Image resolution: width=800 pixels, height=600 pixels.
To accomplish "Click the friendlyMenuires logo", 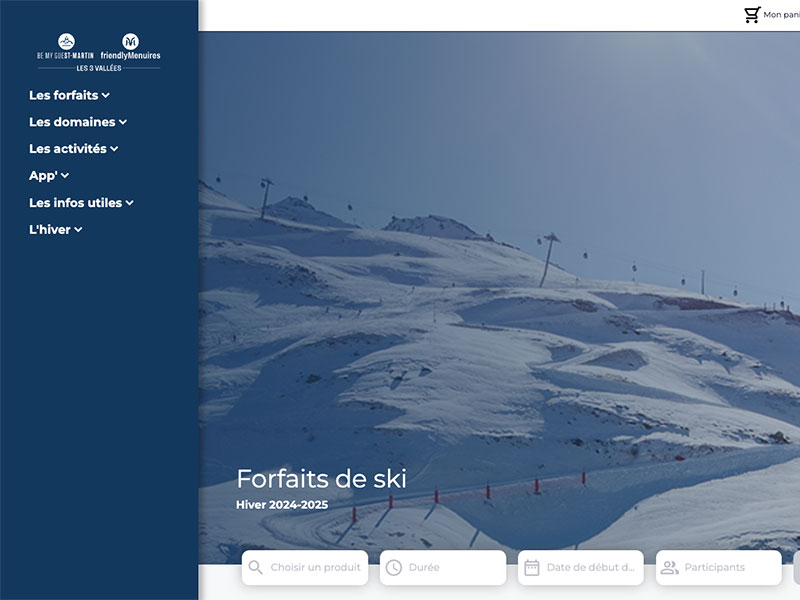I will 130,47.
